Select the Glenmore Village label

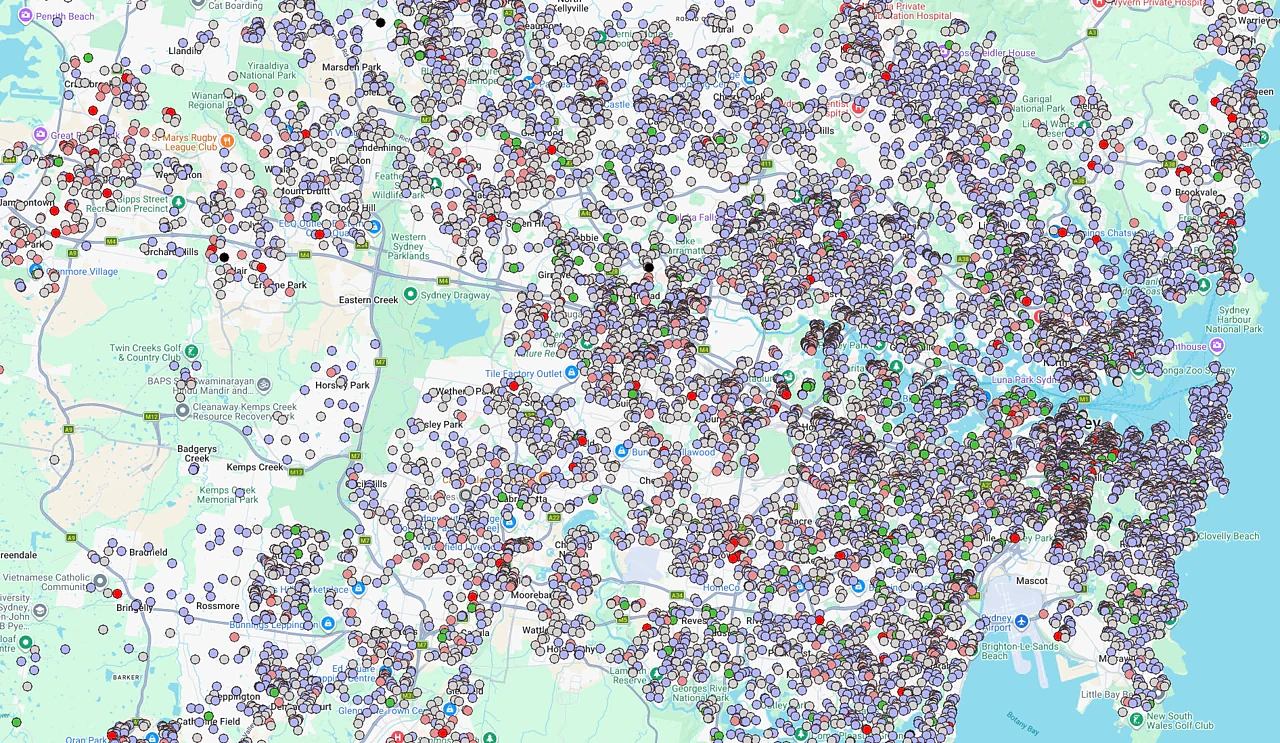(x=82, y=272)
